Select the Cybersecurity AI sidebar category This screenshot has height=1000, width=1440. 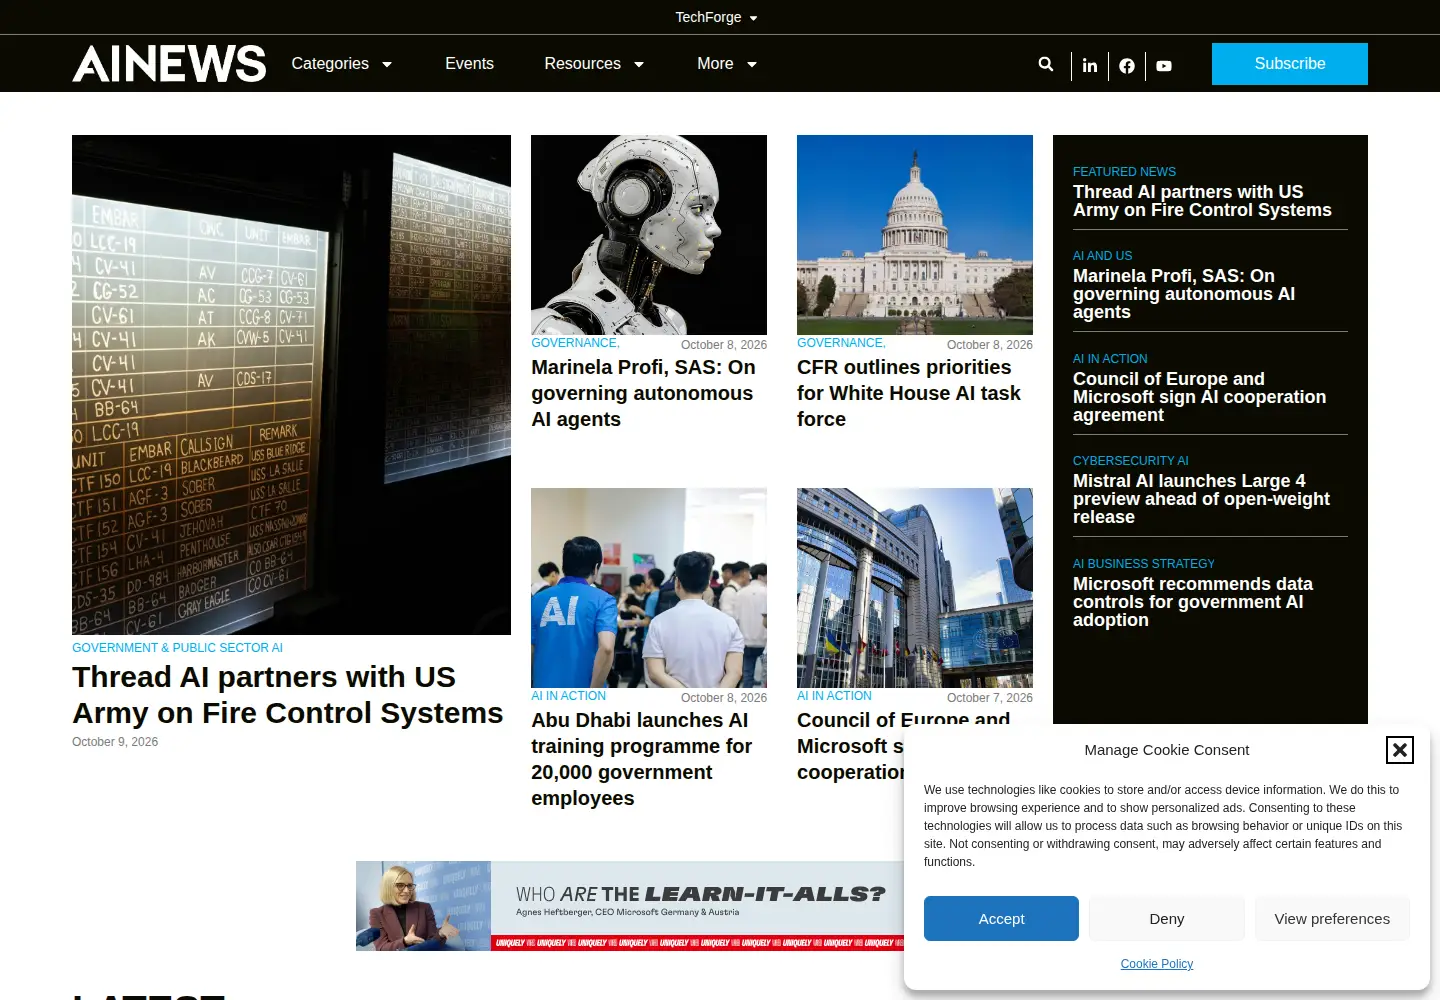tap(1131, 461)
